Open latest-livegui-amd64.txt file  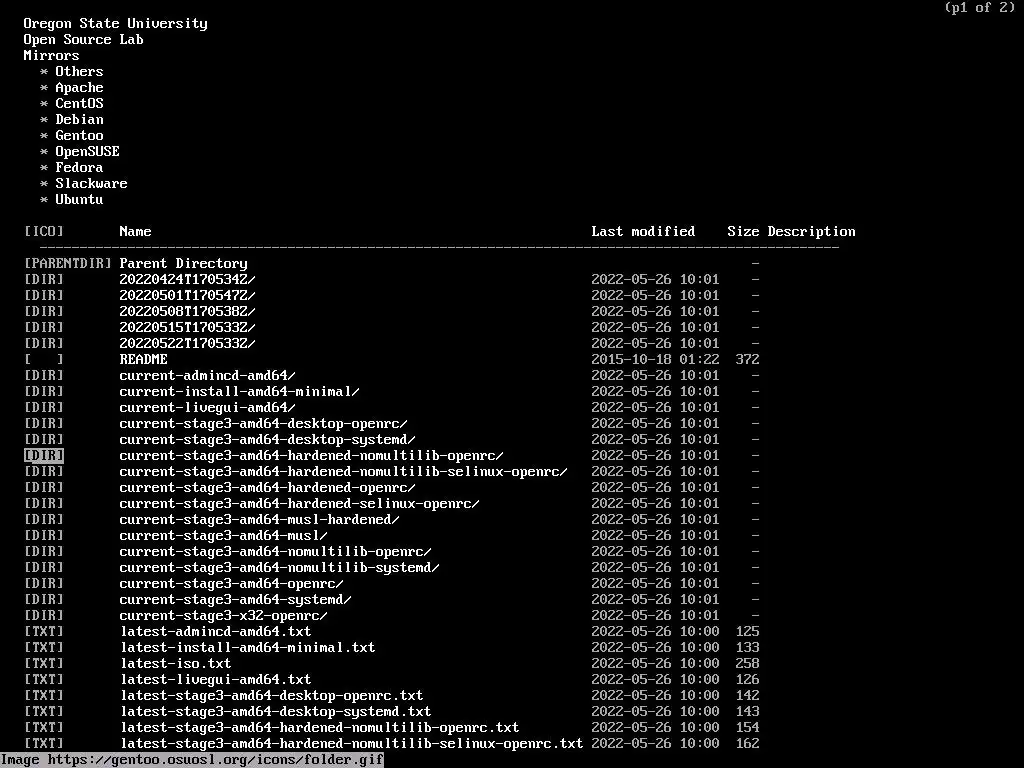[x=216, y=679]
